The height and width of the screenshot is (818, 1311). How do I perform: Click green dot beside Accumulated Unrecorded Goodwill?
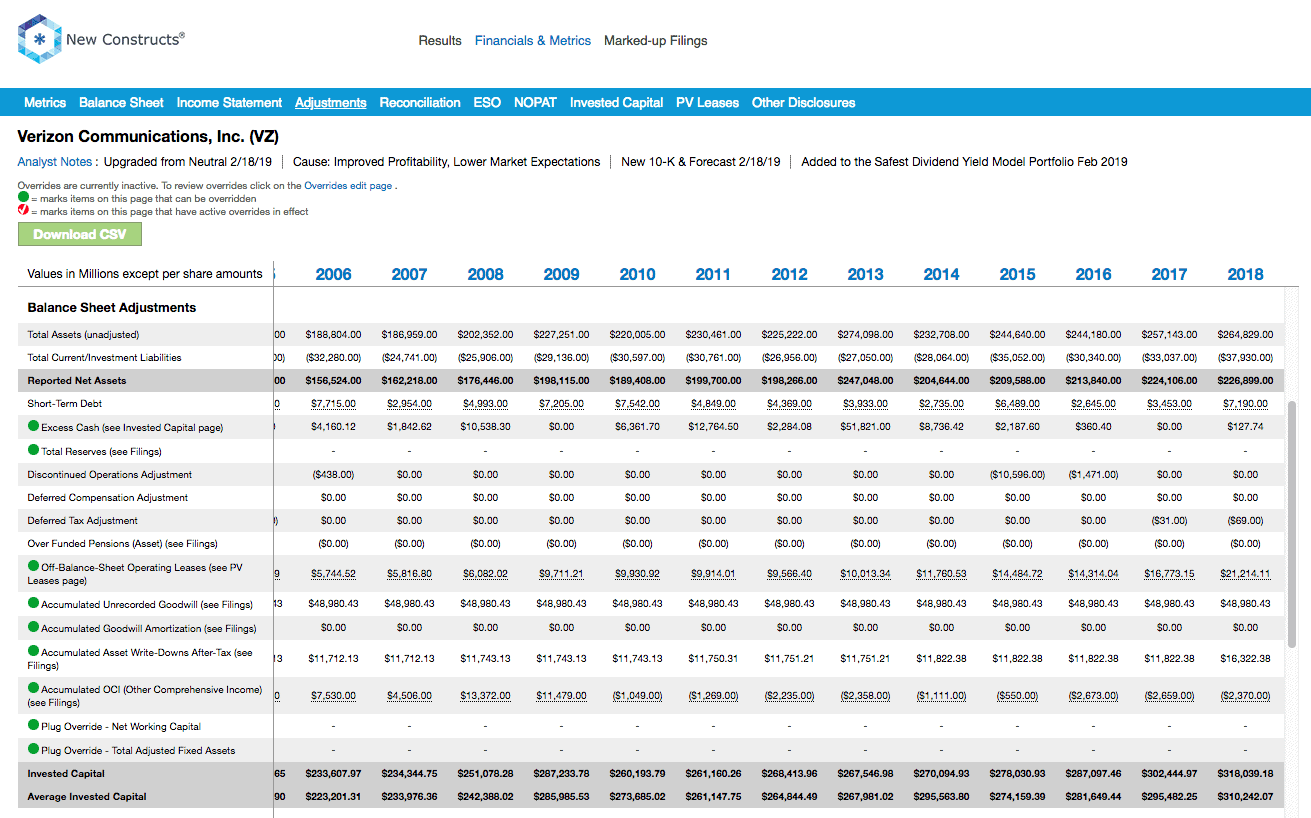coord(34,603)
